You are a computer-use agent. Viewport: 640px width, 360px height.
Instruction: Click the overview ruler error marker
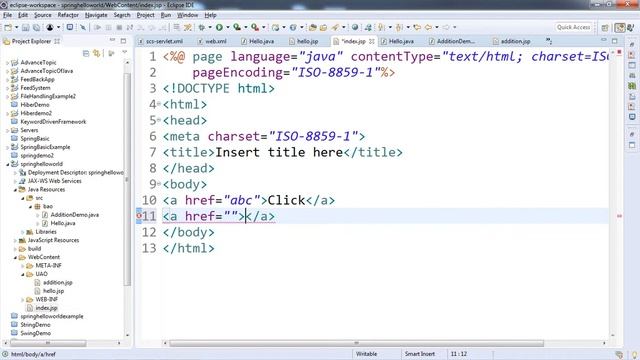[x=619, y=216]
